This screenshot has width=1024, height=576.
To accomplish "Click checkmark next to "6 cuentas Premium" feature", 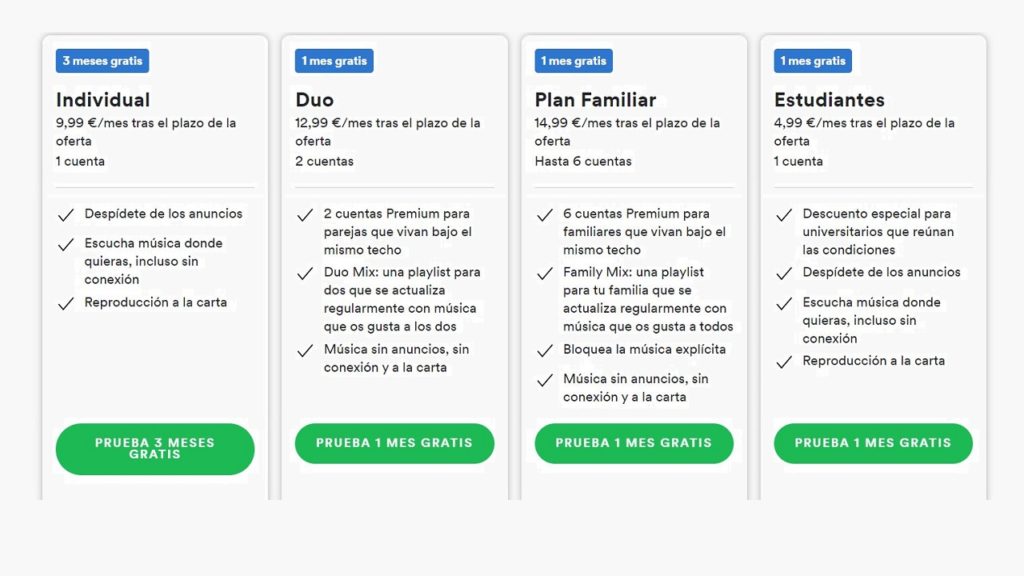I will point(545,213).
